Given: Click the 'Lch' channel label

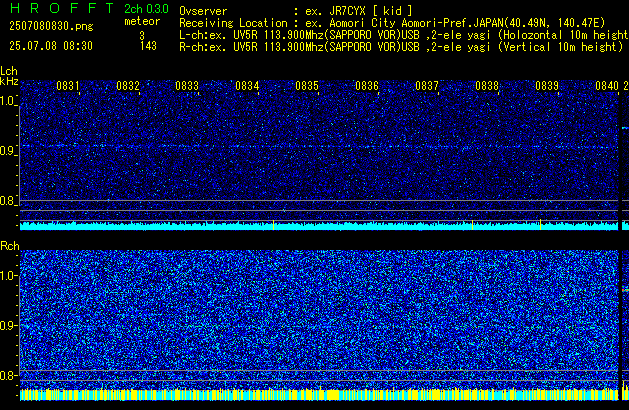Looking at the screenshot, I should 9,71.
